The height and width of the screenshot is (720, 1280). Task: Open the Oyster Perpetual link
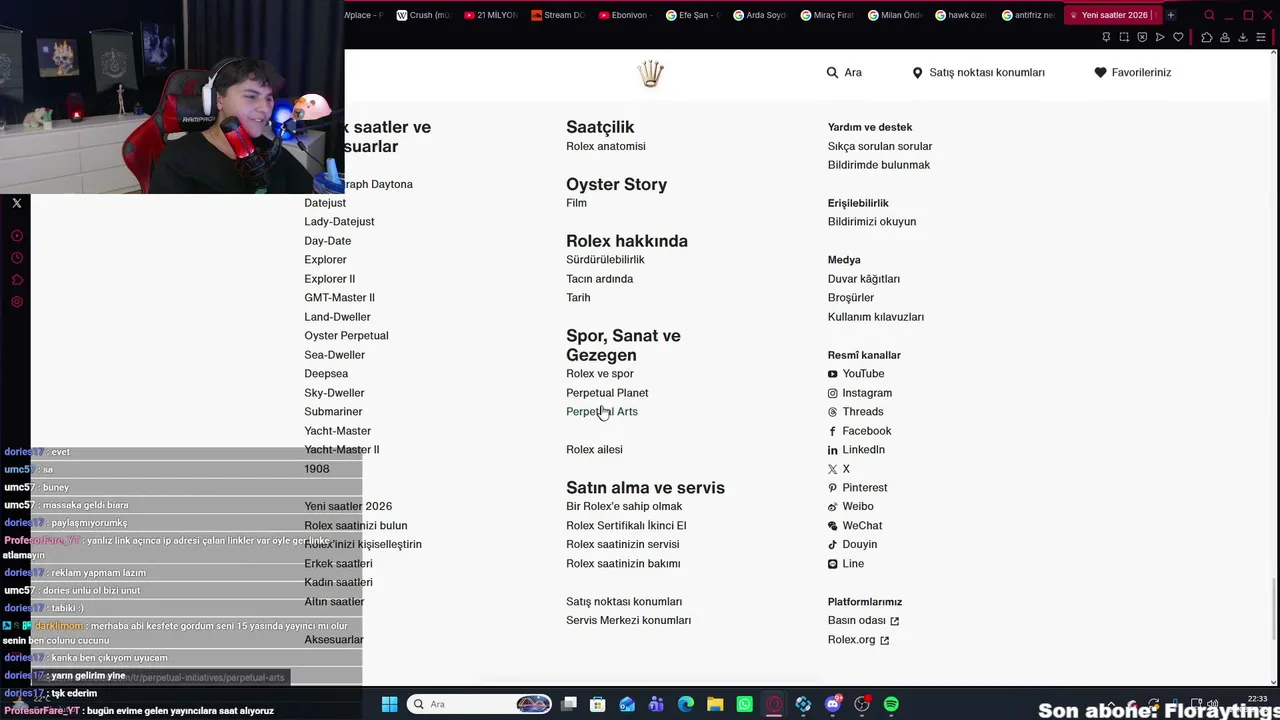tap(346, 336)
